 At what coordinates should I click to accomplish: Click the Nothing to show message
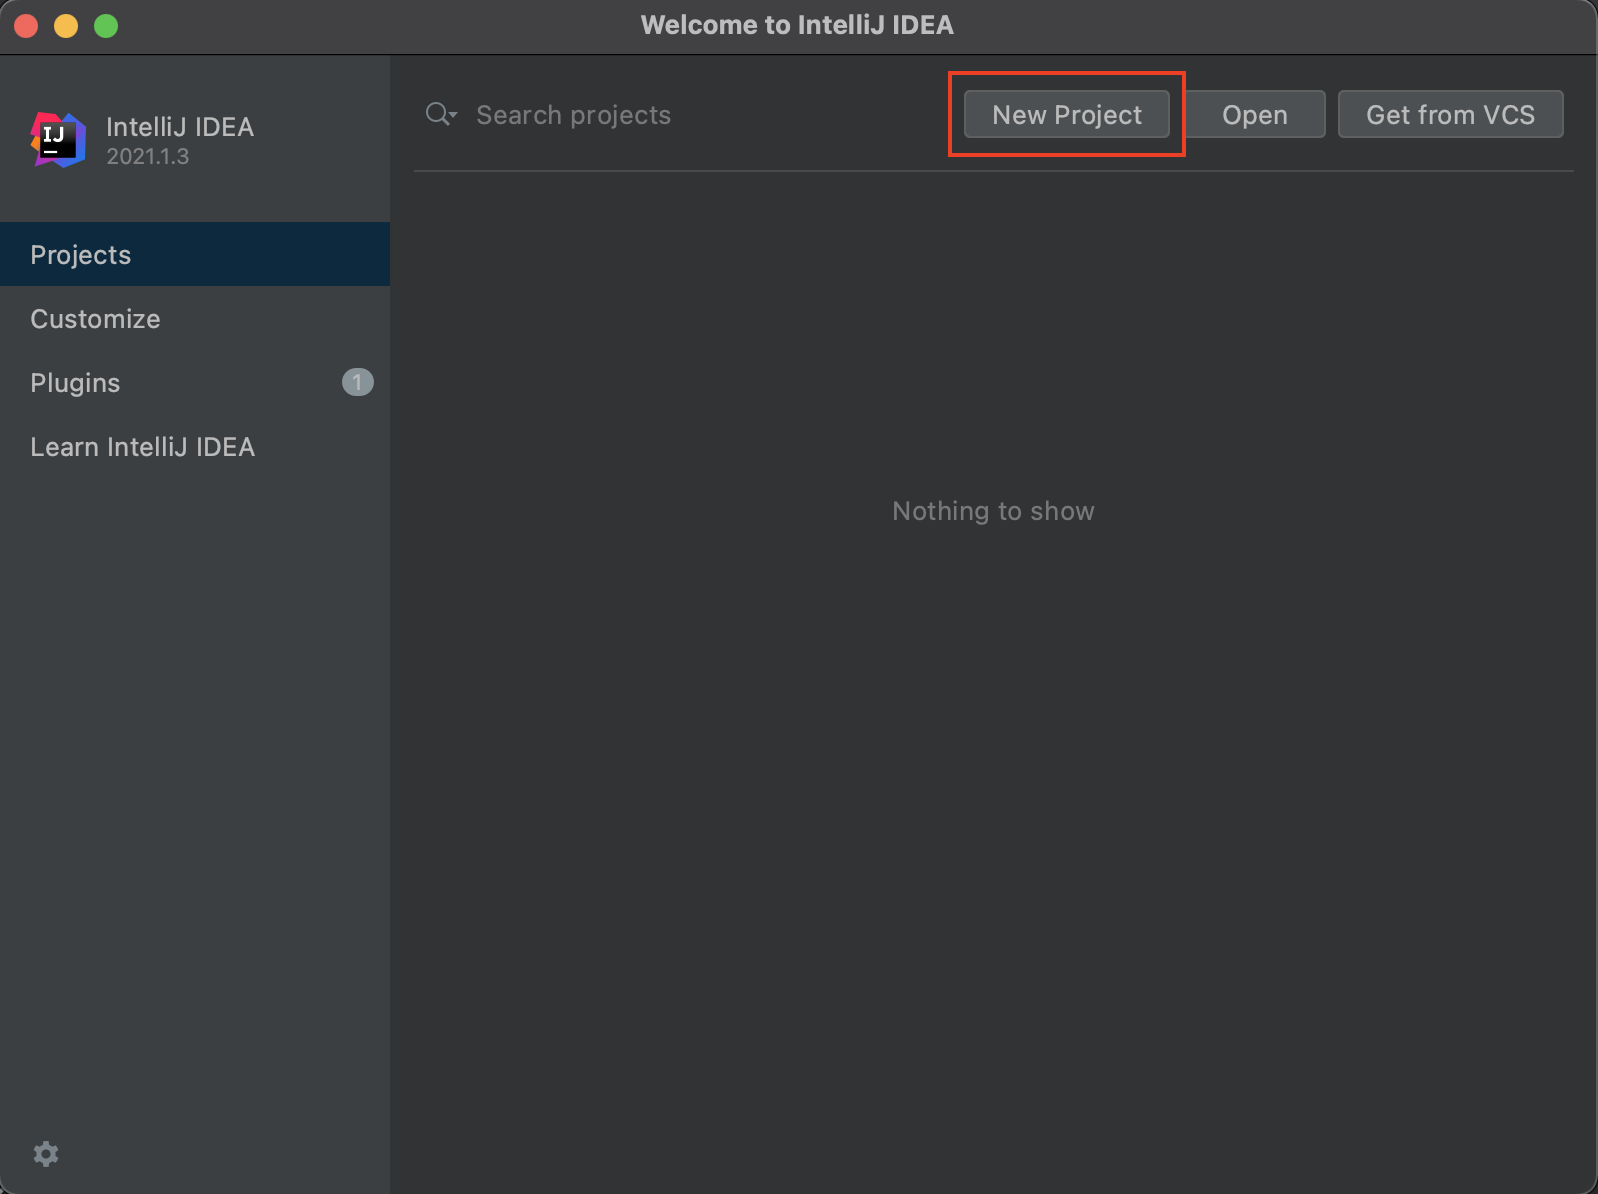click(993, 511)
